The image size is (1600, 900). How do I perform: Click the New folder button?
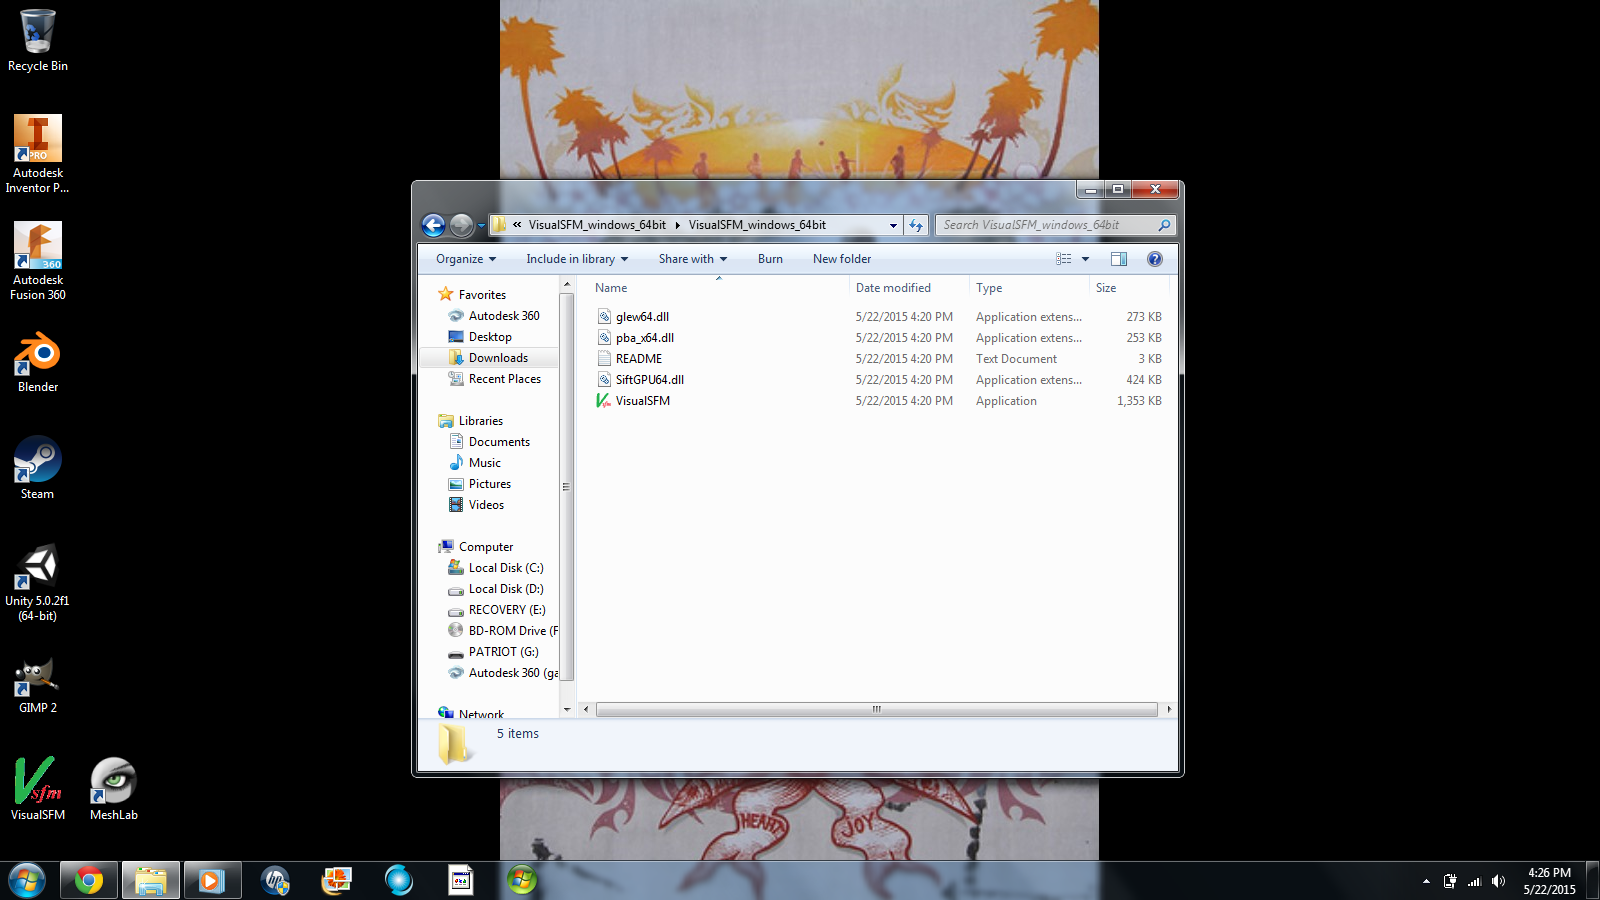[x=842, y=259]
